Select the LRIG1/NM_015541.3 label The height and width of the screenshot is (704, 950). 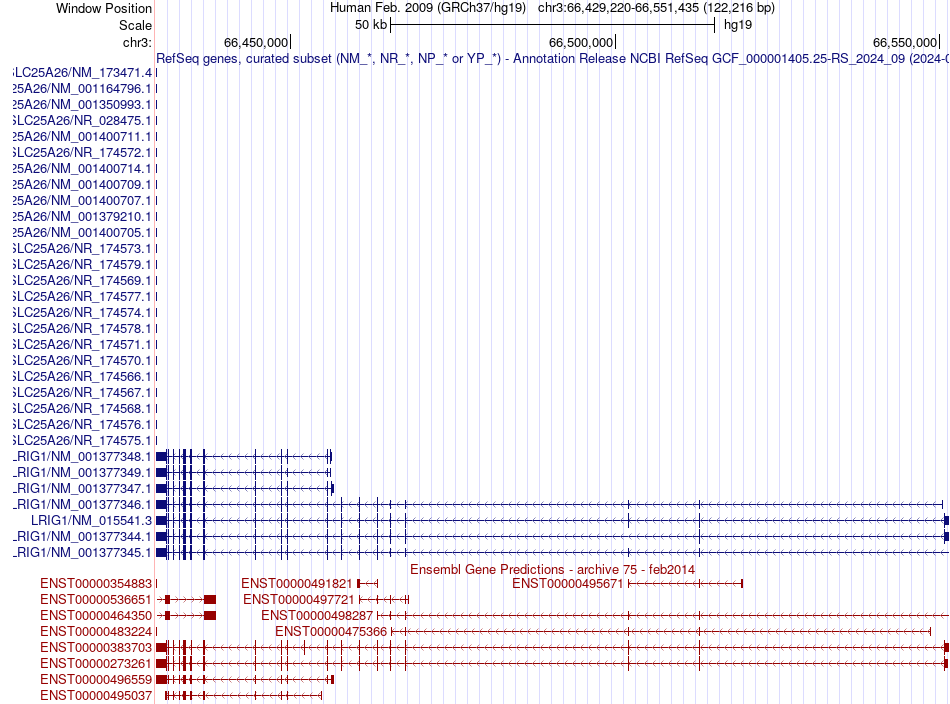(91, 520)
